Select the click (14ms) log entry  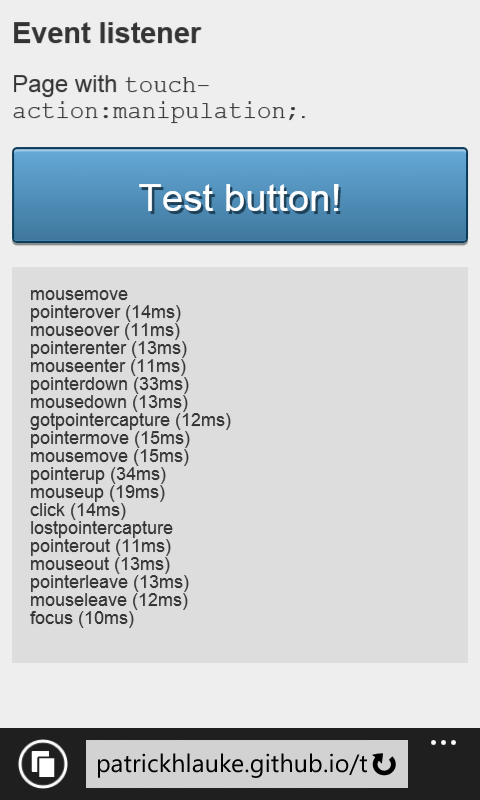click(78, 510)
